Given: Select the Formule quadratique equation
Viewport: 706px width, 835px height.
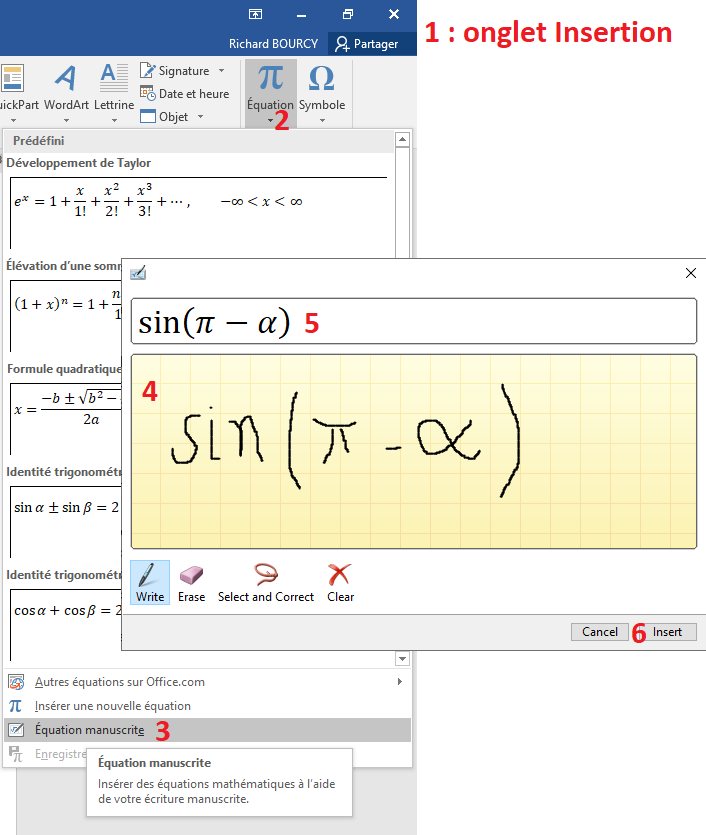Looking at the screenshot, I should pyautogui.click(x=65, y=419).
